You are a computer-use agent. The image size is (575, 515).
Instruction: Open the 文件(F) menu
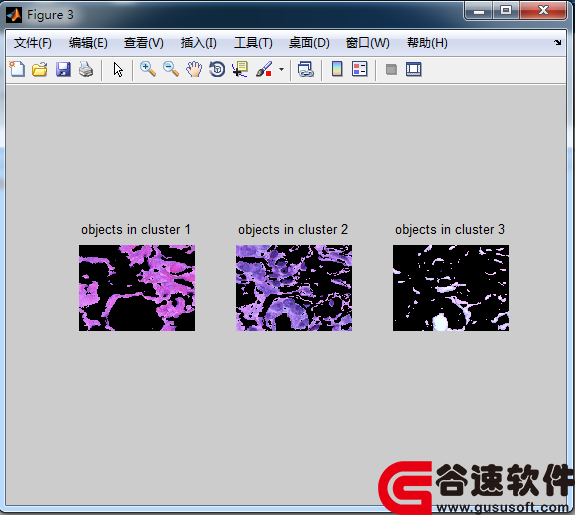pyautogui.click(x=33, y=43)
